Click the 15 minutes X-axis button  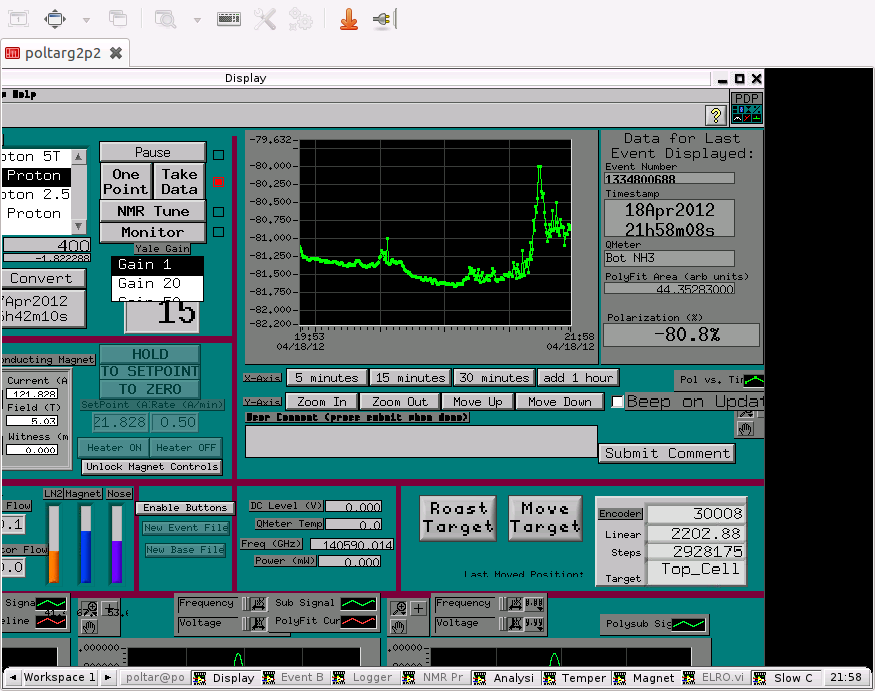pyautogui.click(x=410, y=378)
